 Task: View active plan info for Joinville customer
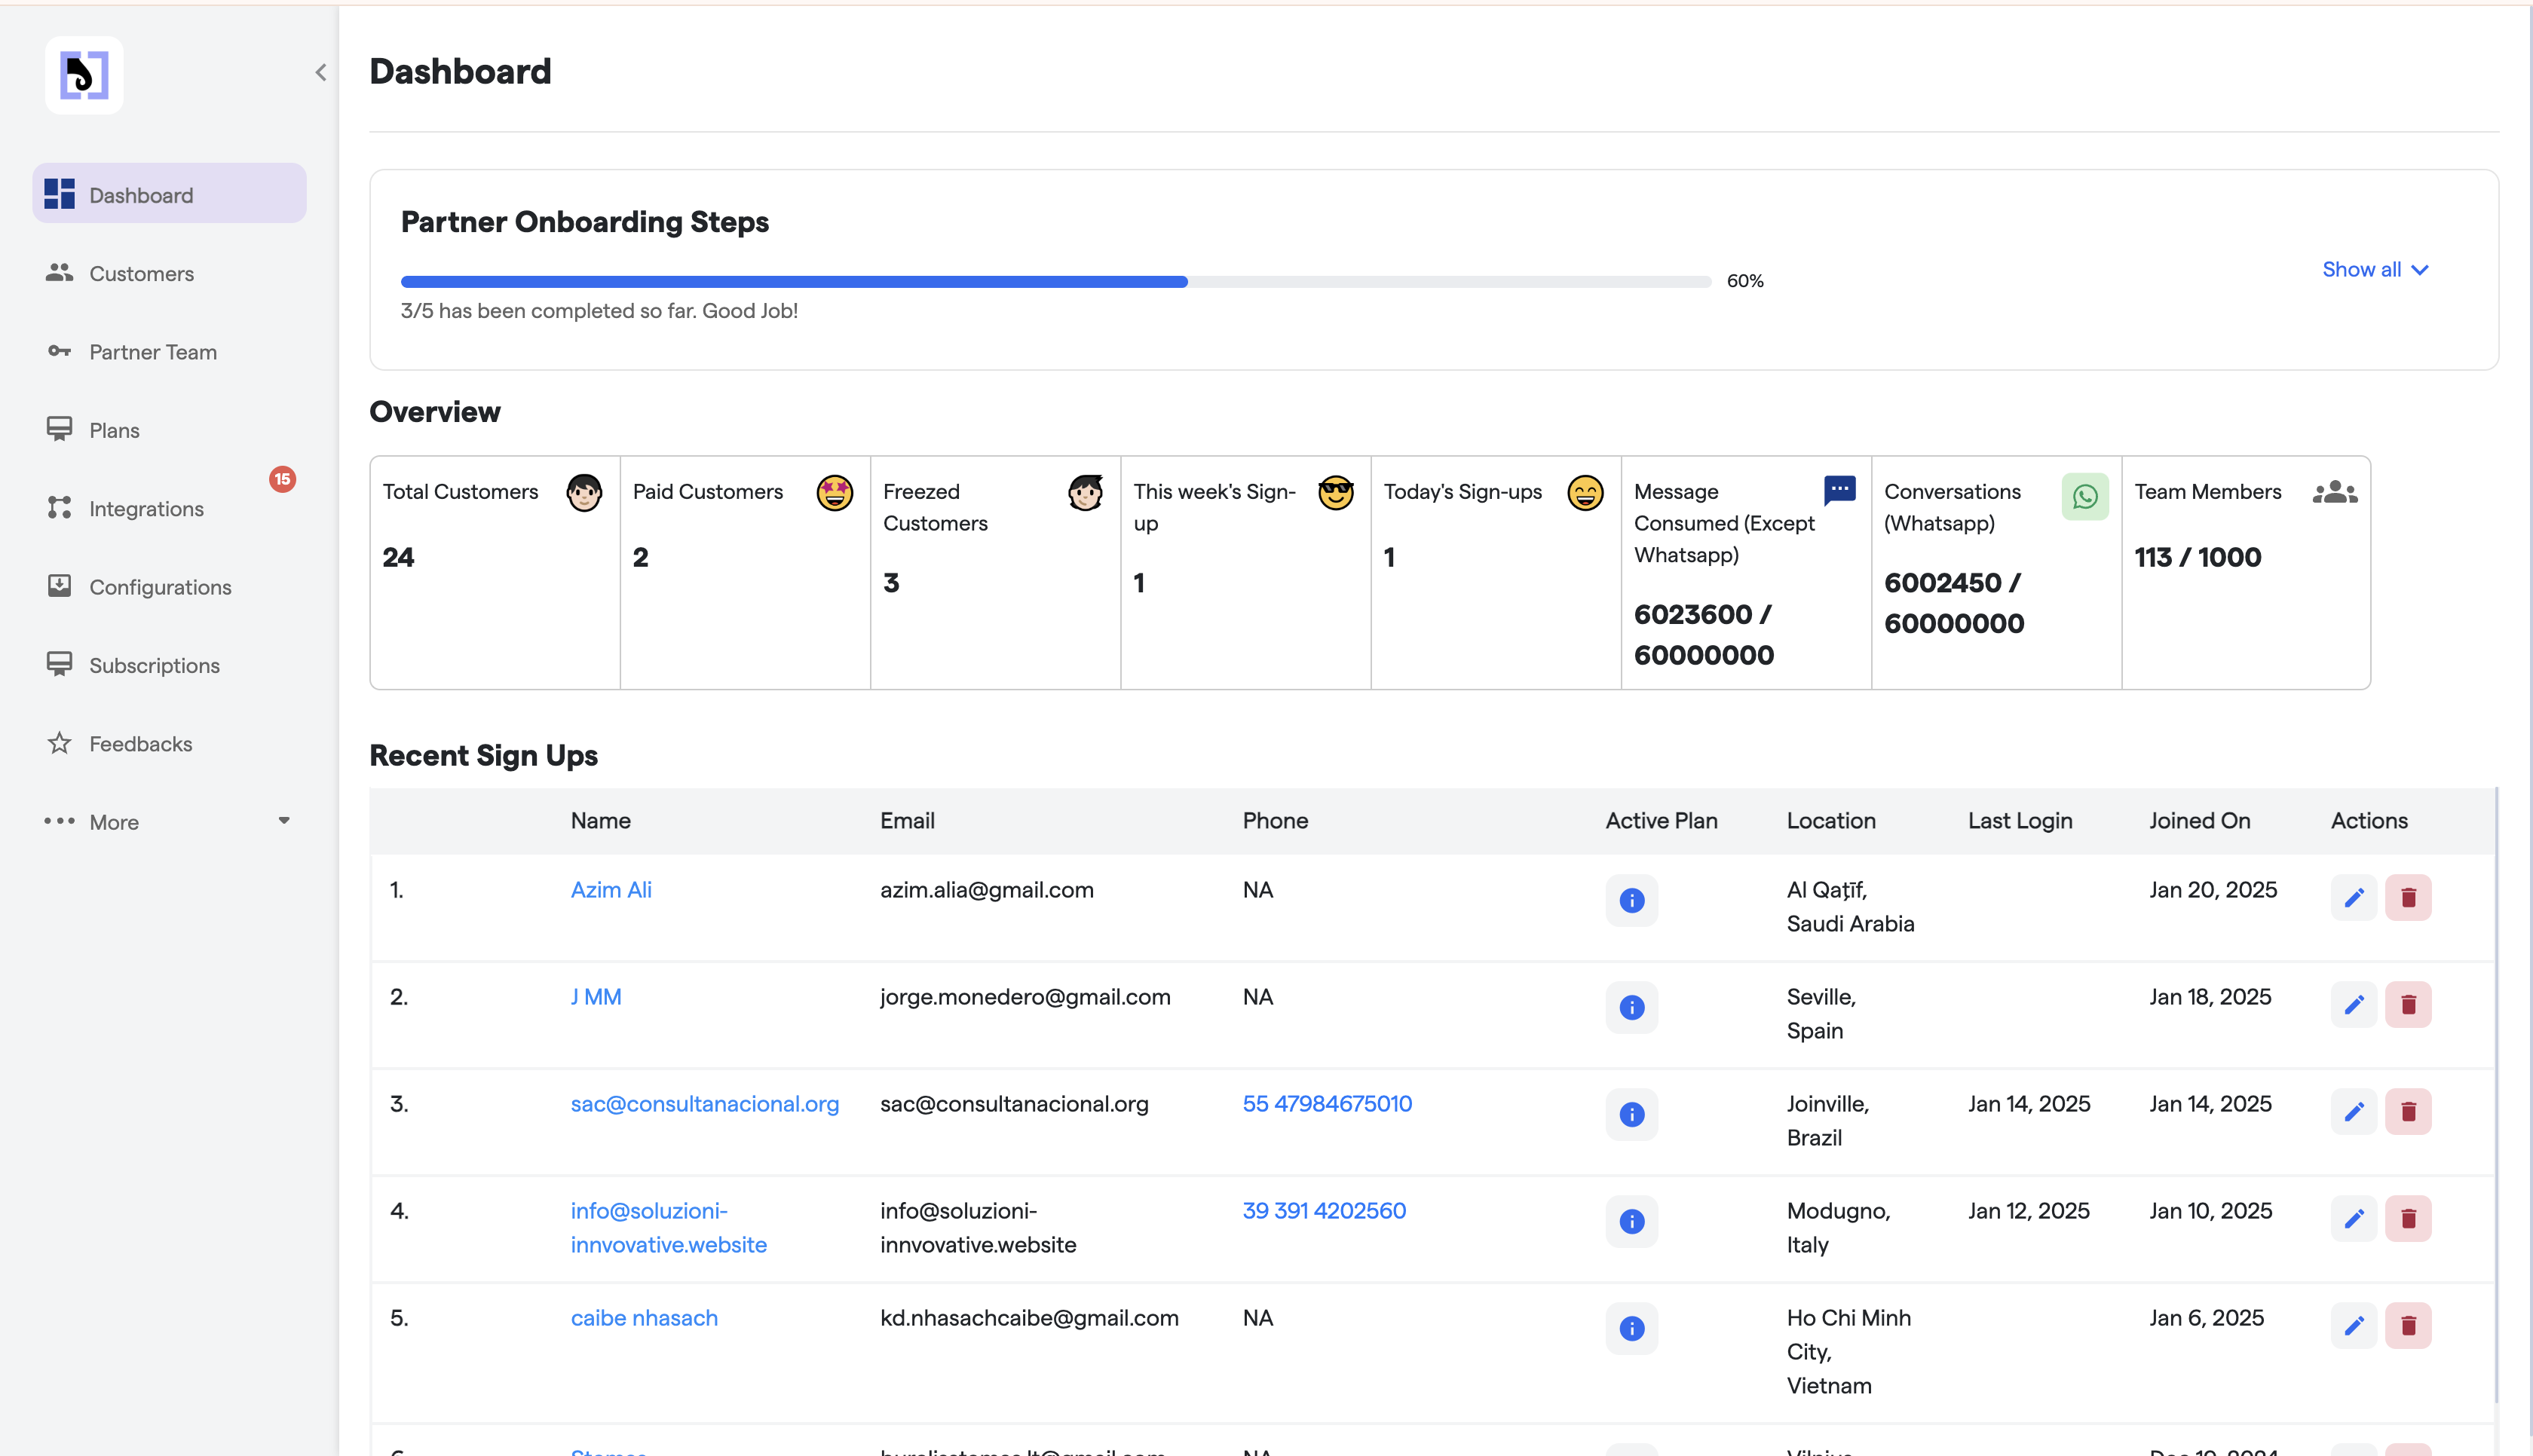coord(1631,1113)
